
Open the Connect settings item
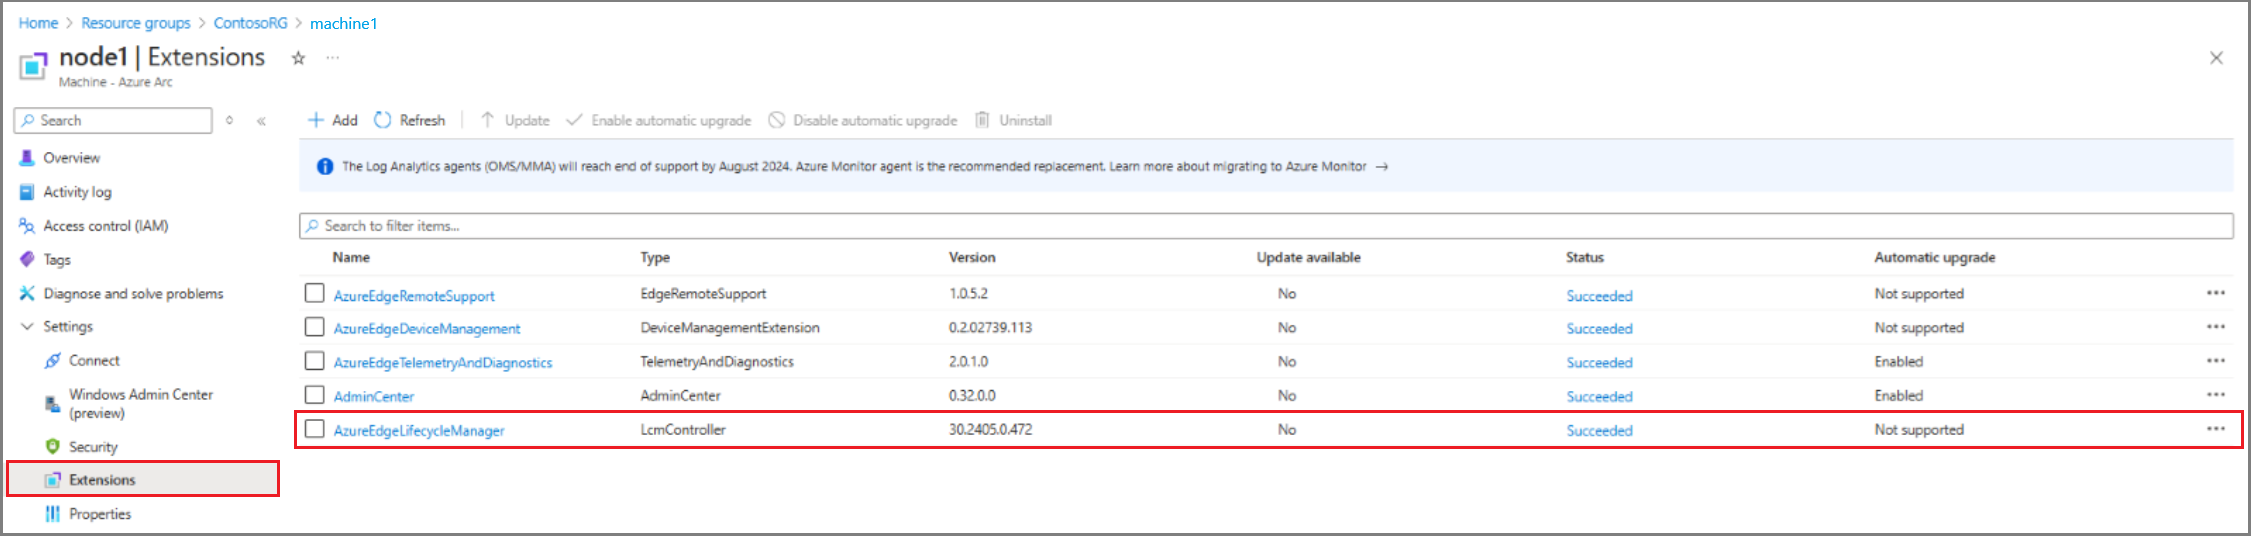[82, 361]
